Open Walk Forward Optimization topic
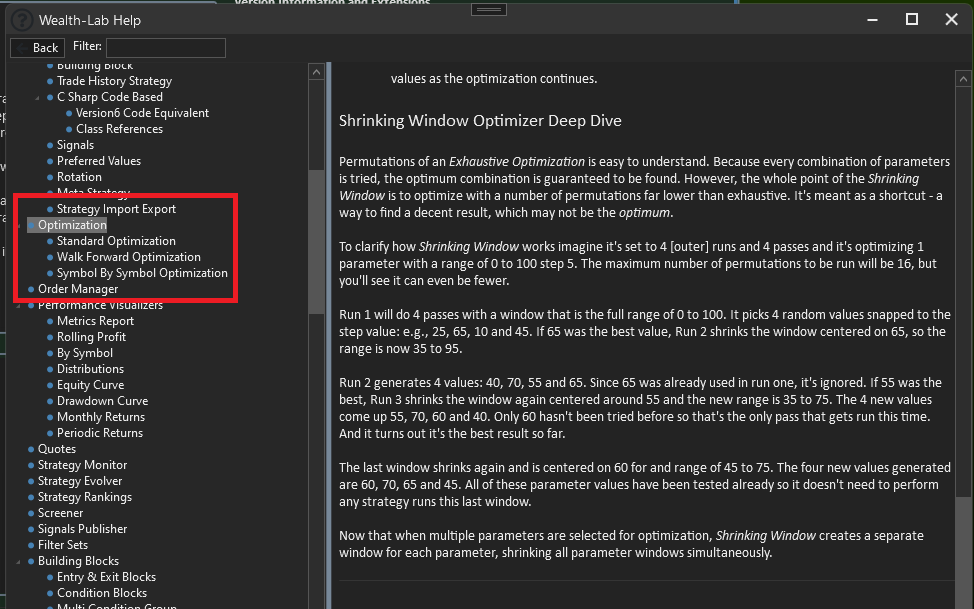The width and height of the screenshot is (974, 609). pos(129,257)
